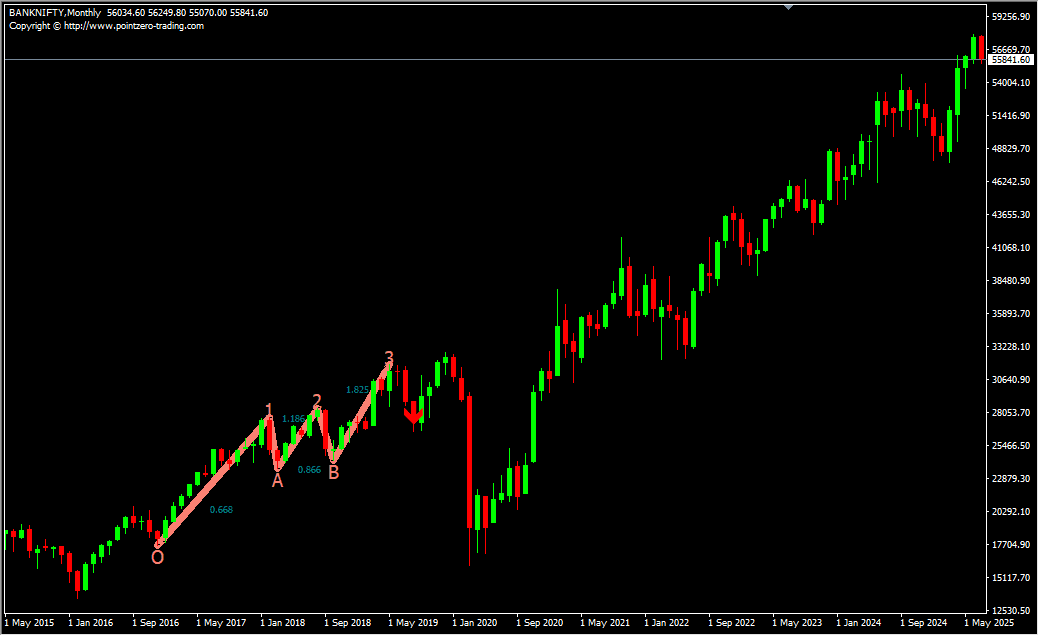This screenshot has width=1039, height=636.
Task: Click the 1 Jan 2020 date marker
Action: tap(475, 623)
